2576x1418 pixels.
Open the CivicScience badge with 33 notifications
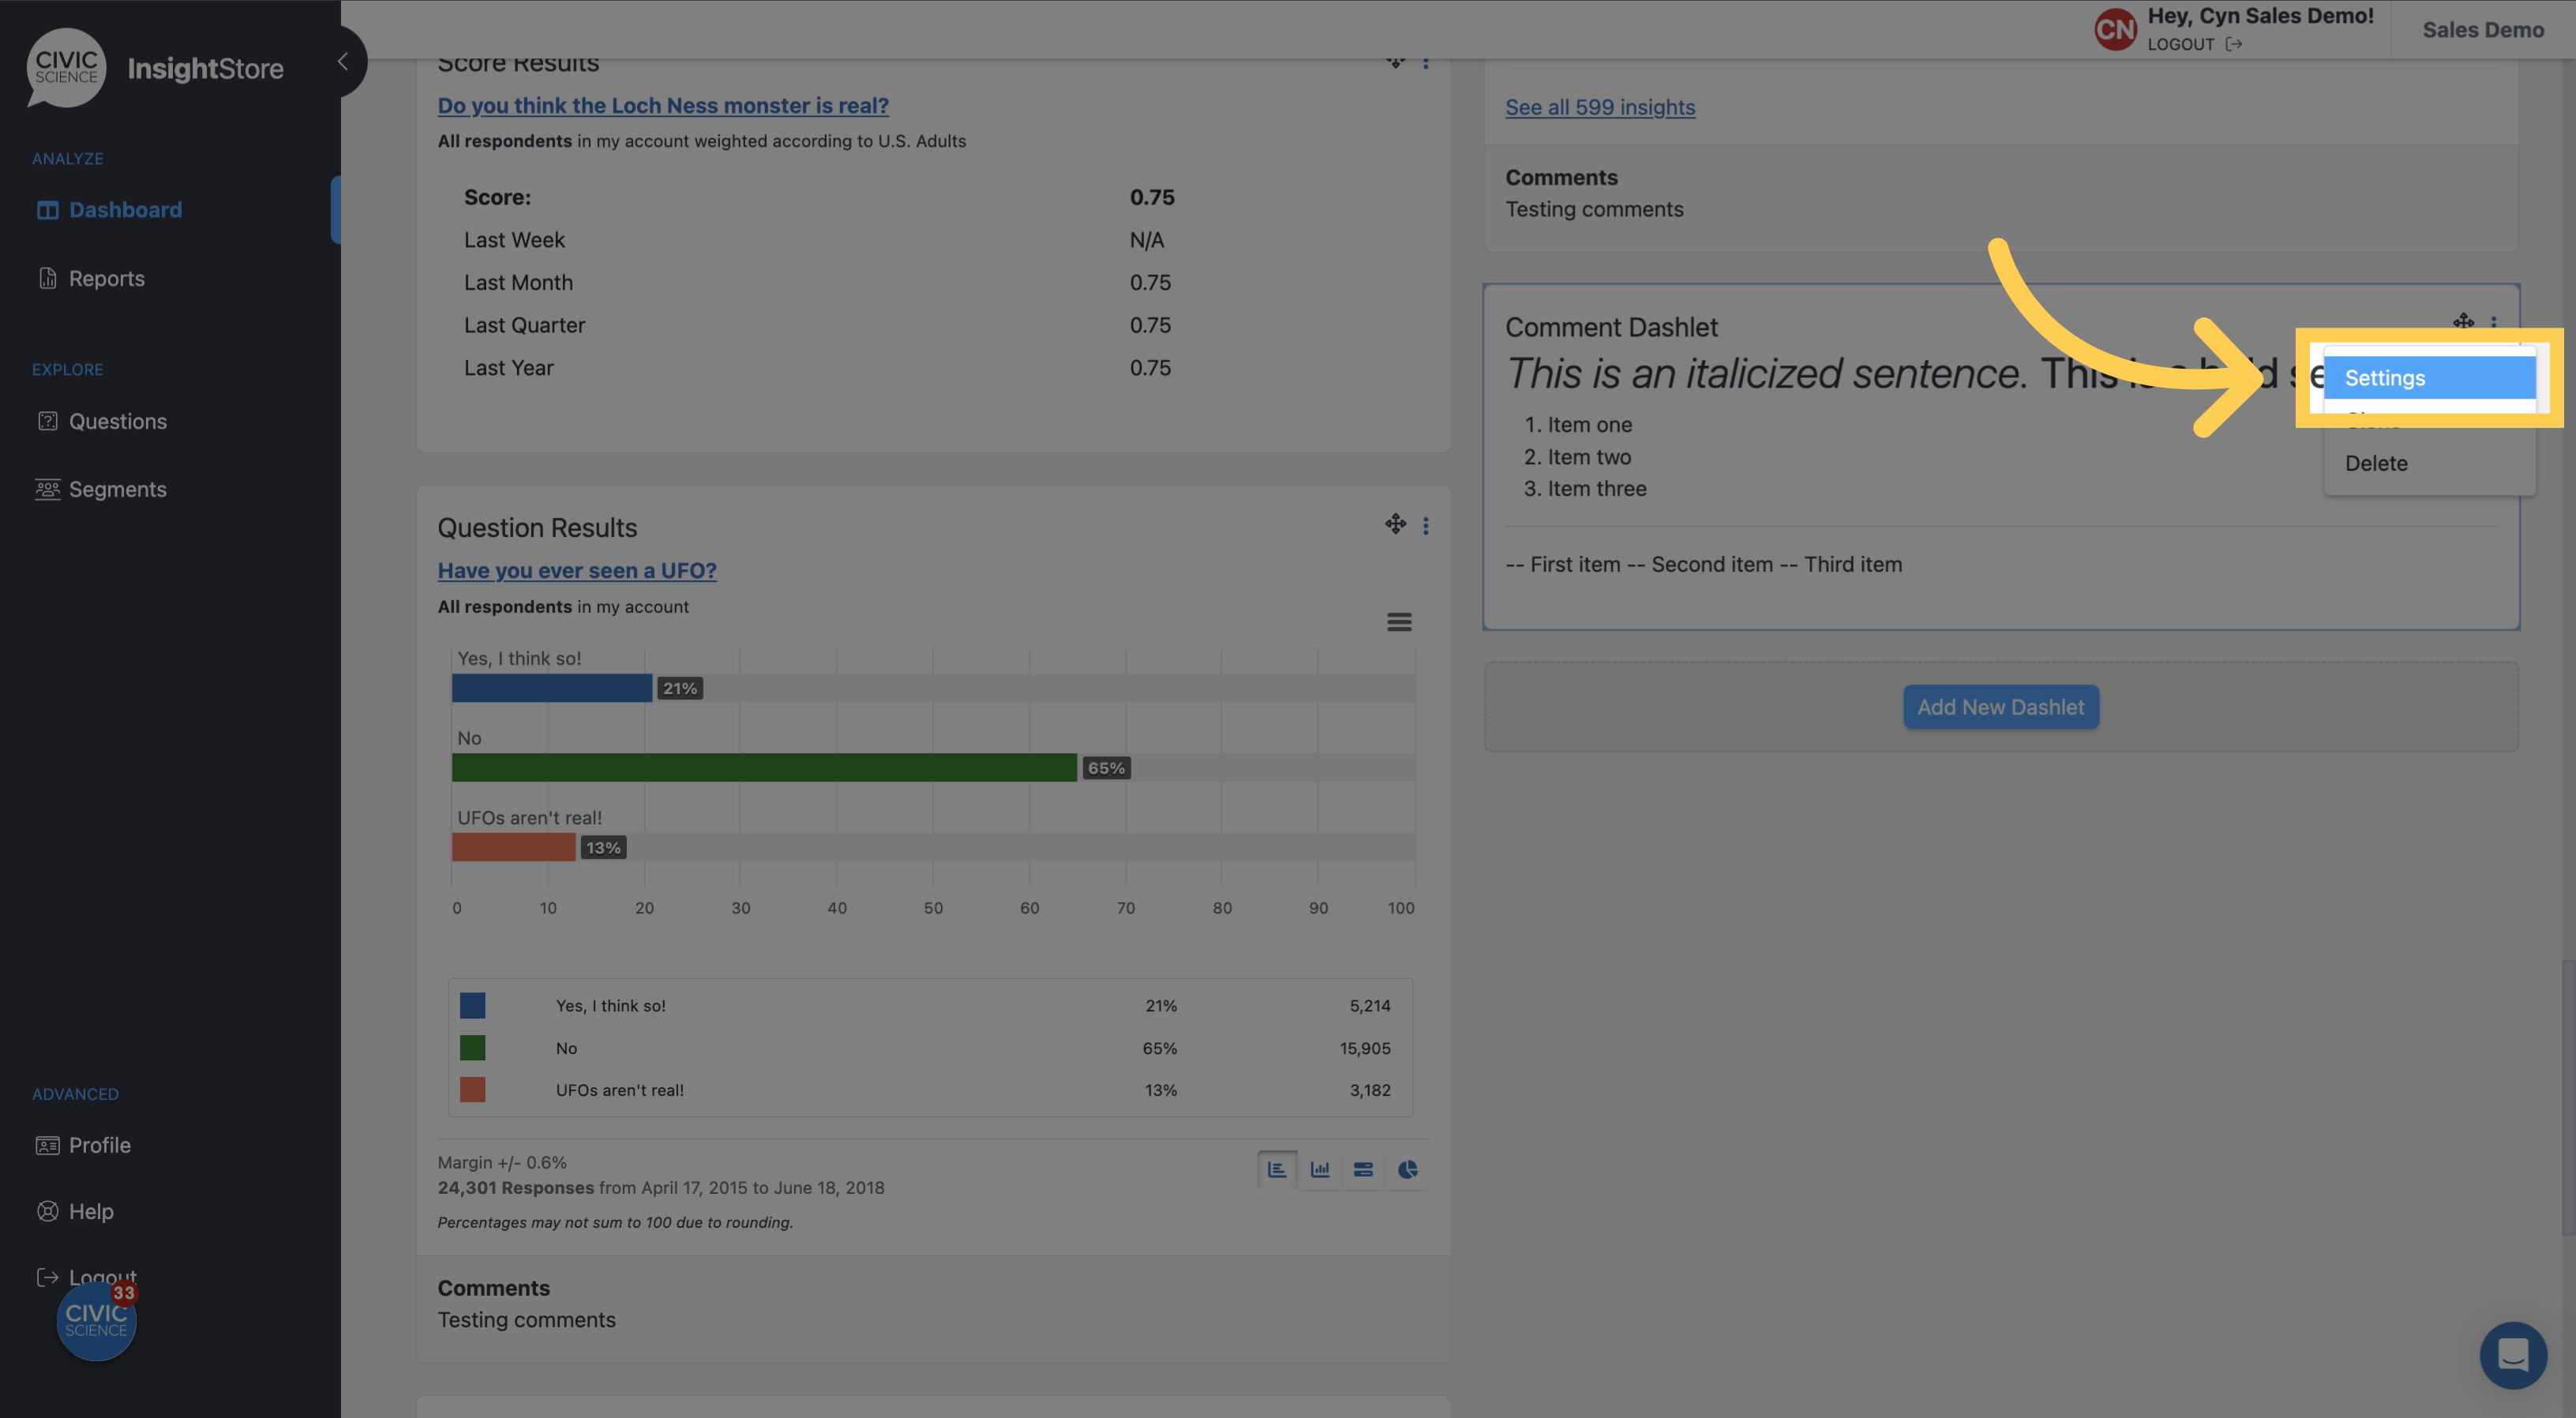click(96, 1321)
